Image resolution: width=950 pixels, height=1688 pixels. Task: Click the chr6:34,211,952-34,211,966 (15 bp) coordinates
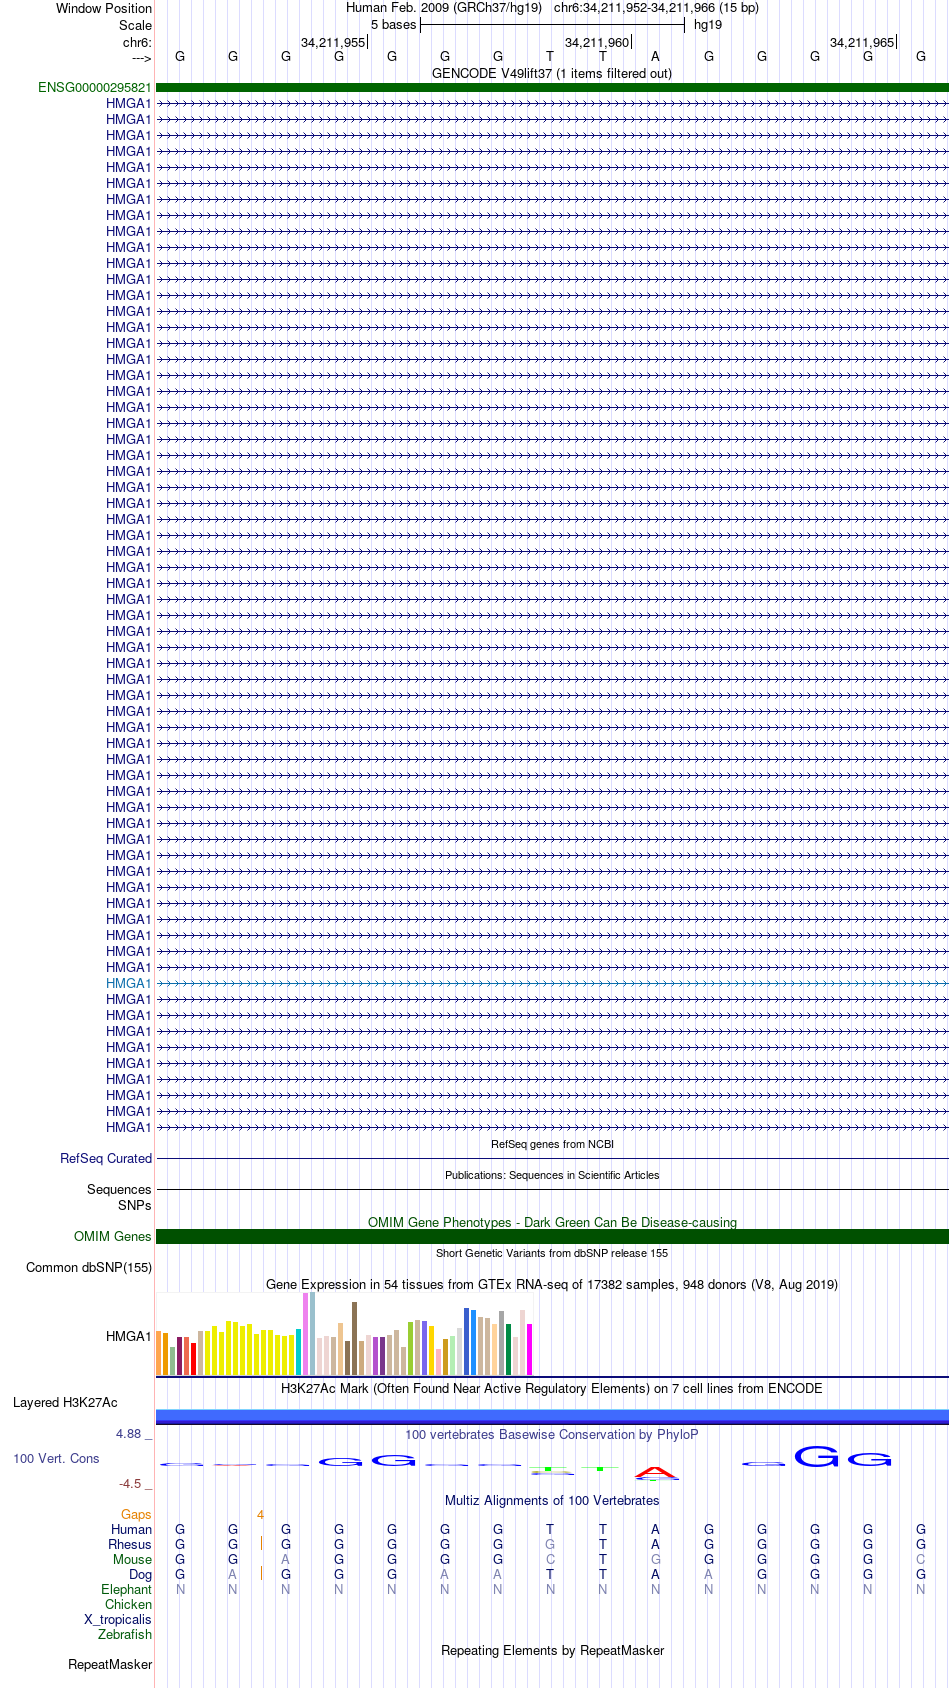(x=656, y=8)
